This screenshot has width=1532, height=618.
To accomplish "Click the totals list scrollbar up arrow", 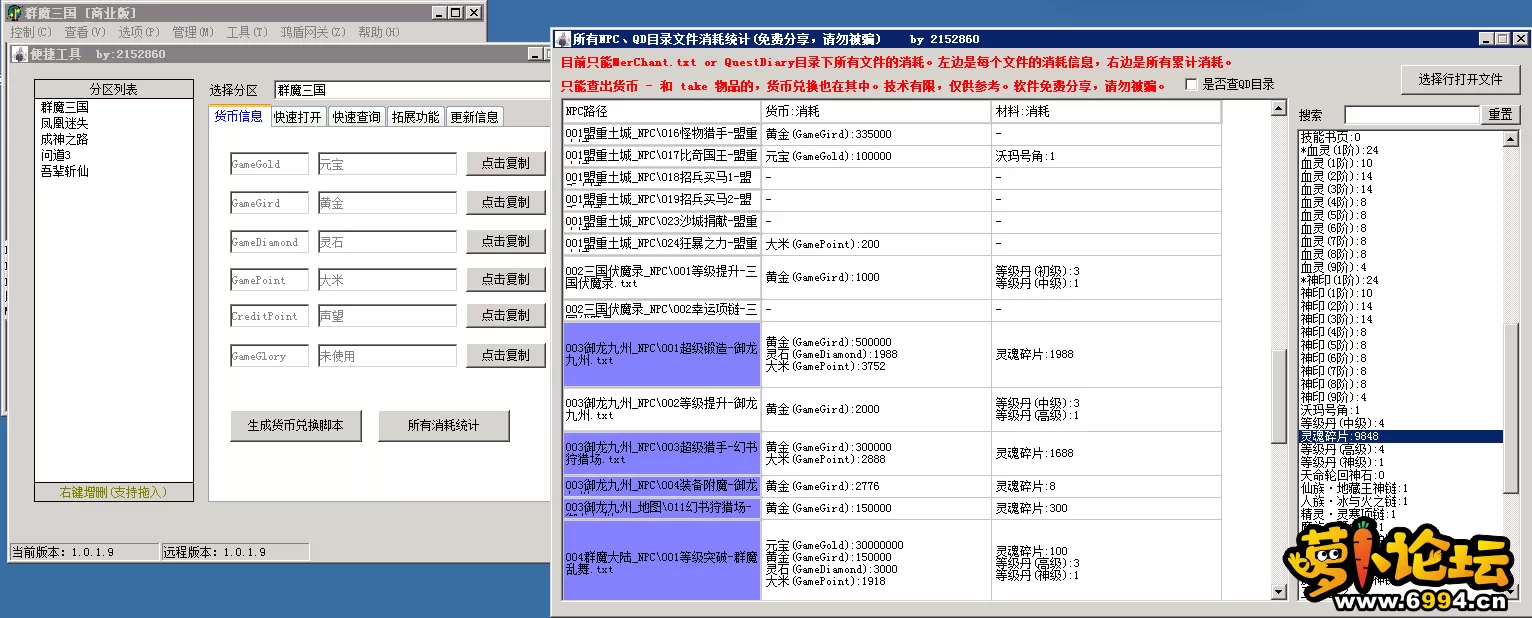I will (1511, 139).
